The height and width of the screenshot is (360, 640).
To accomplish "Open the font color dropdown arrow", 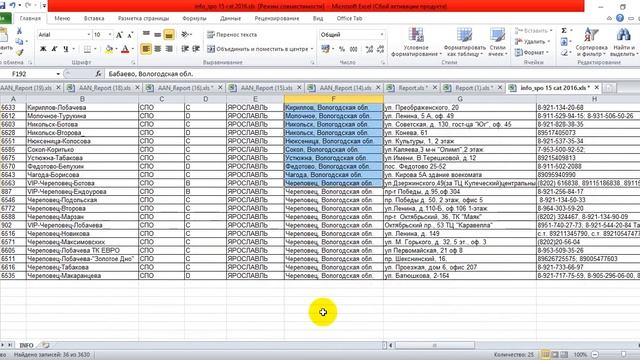I will coord(133,49).
